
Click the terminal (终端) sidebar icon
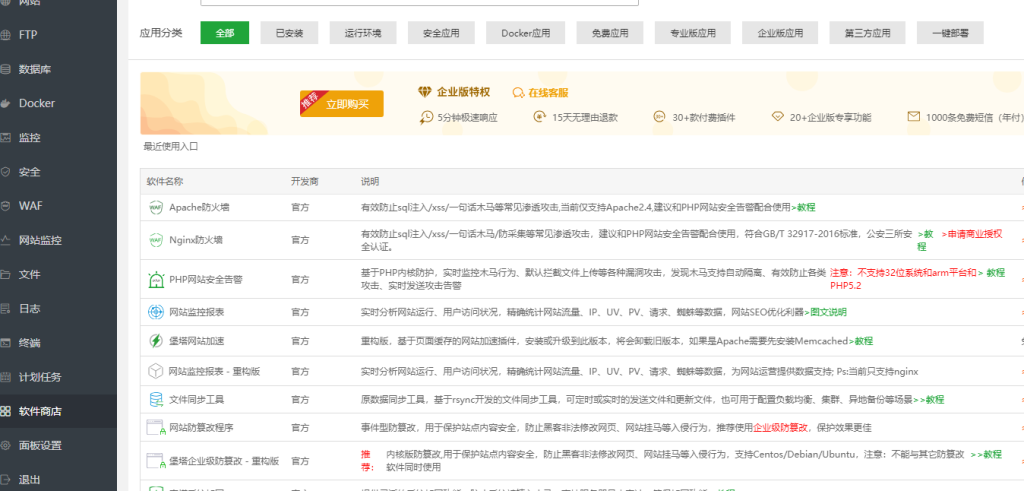point(6,343)
